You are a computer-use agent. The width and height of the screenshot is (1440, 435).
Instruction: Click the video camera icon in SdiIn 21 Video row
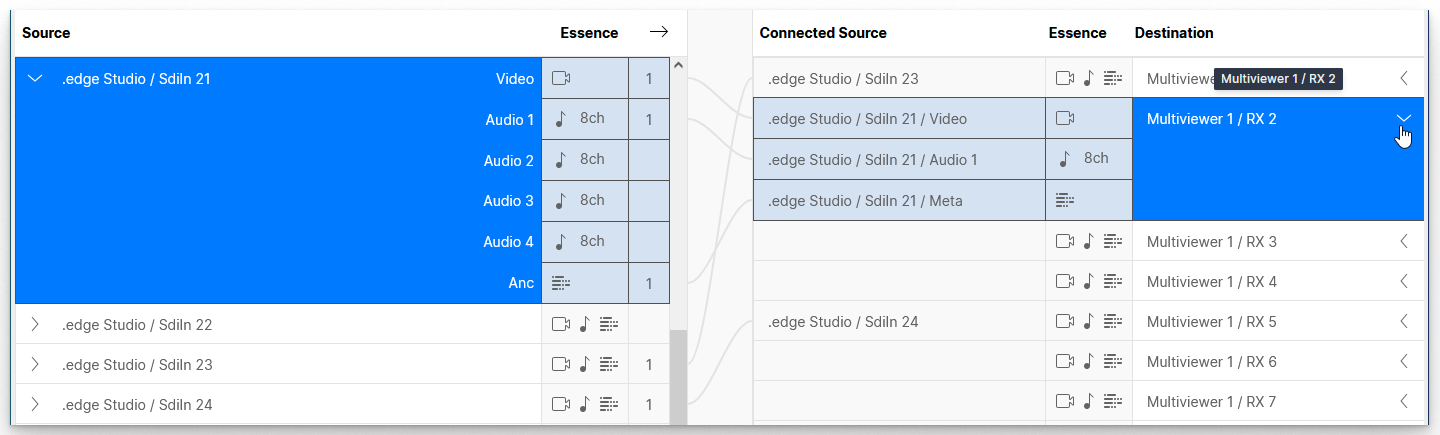561,78
